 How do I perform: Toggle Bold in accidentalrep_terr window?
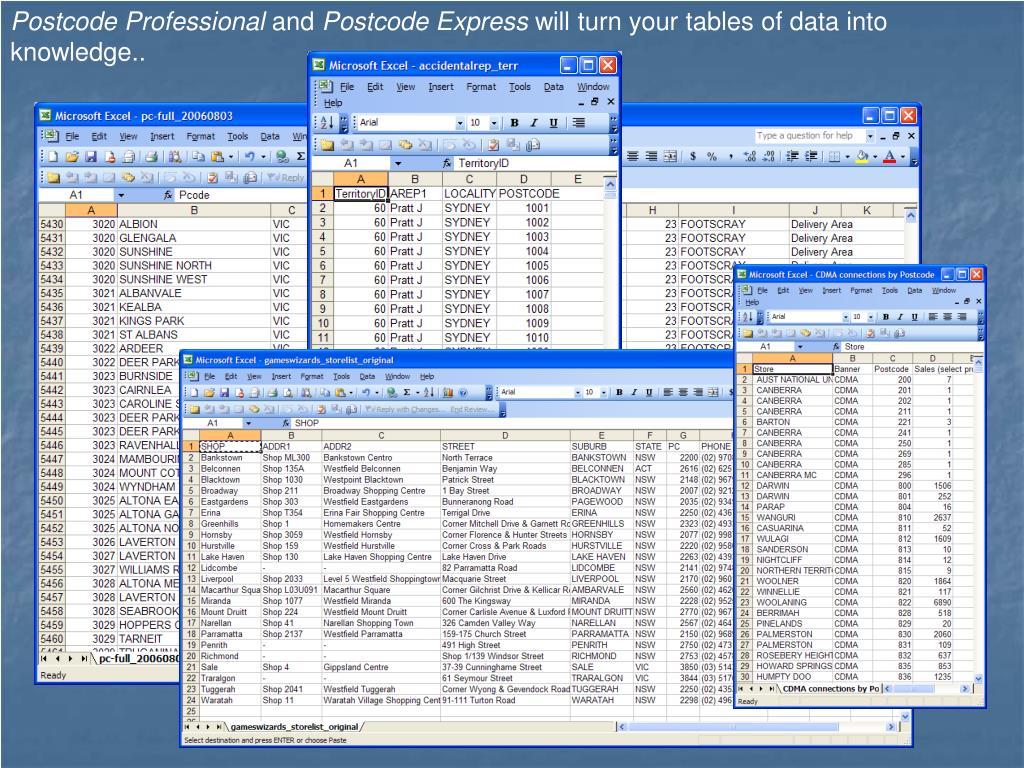[515, 123]
